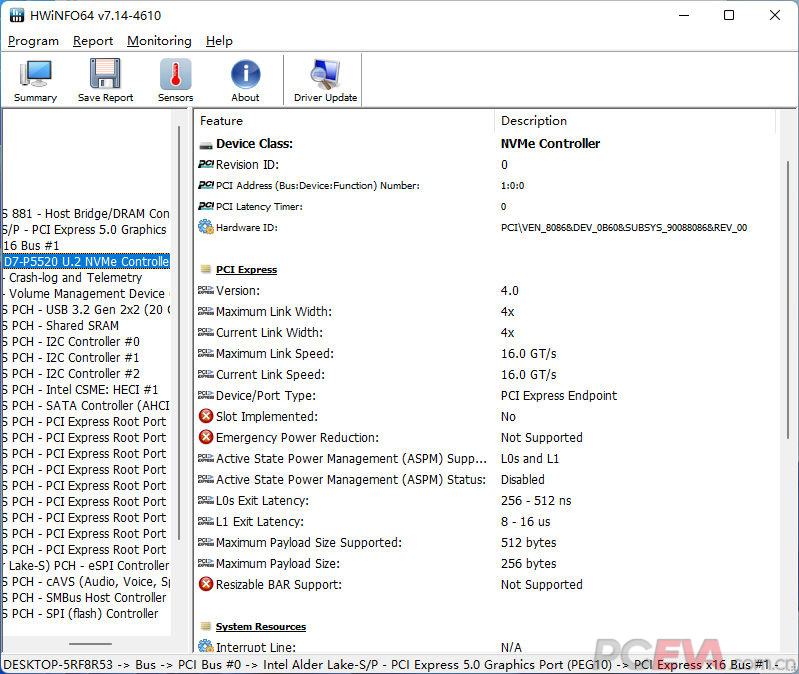The image size is (799, 674).
Task: Open the Monitoring menu
Action: click(x=159, y=41)
